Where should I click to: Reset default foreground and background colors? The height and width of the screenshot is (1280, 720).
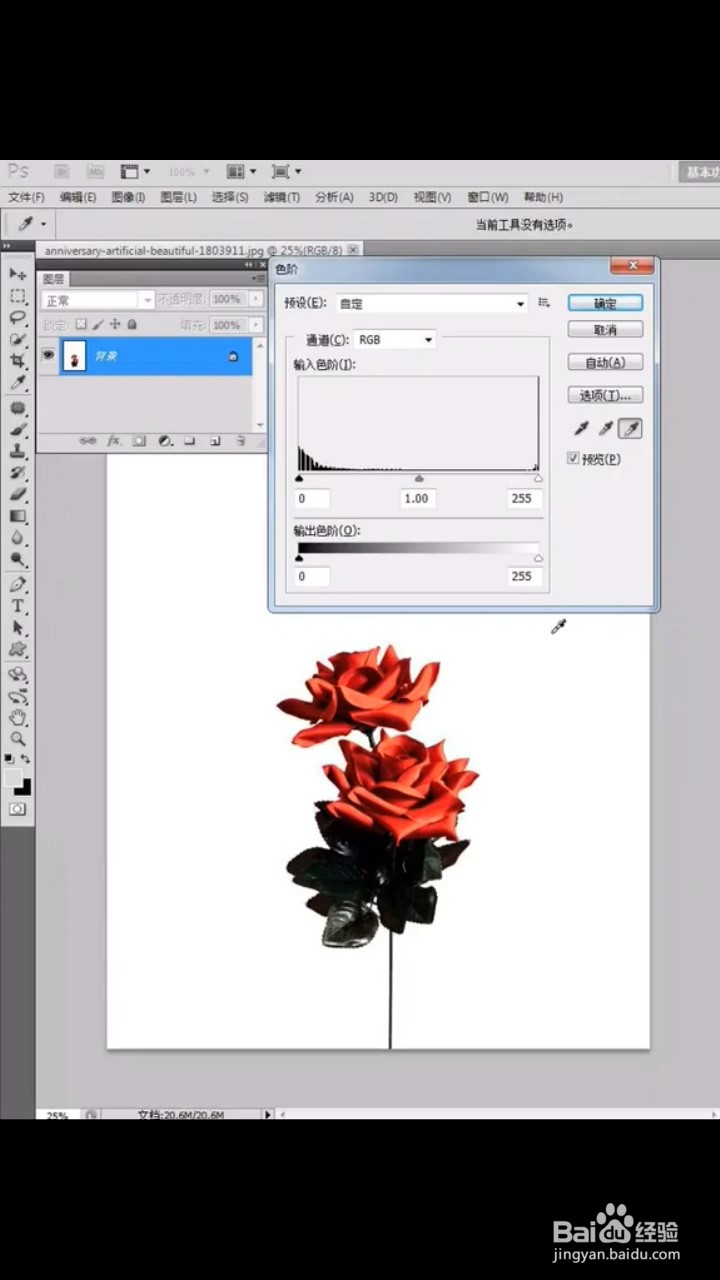pos(9,760)
